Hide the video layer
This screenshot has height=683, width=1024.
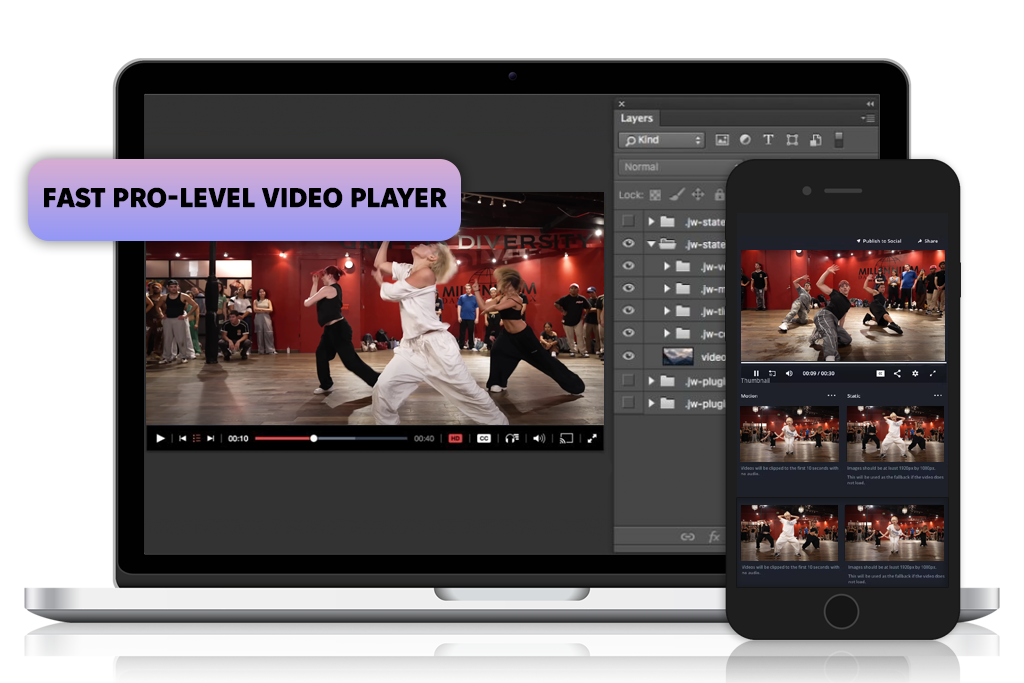coord(628,356)
